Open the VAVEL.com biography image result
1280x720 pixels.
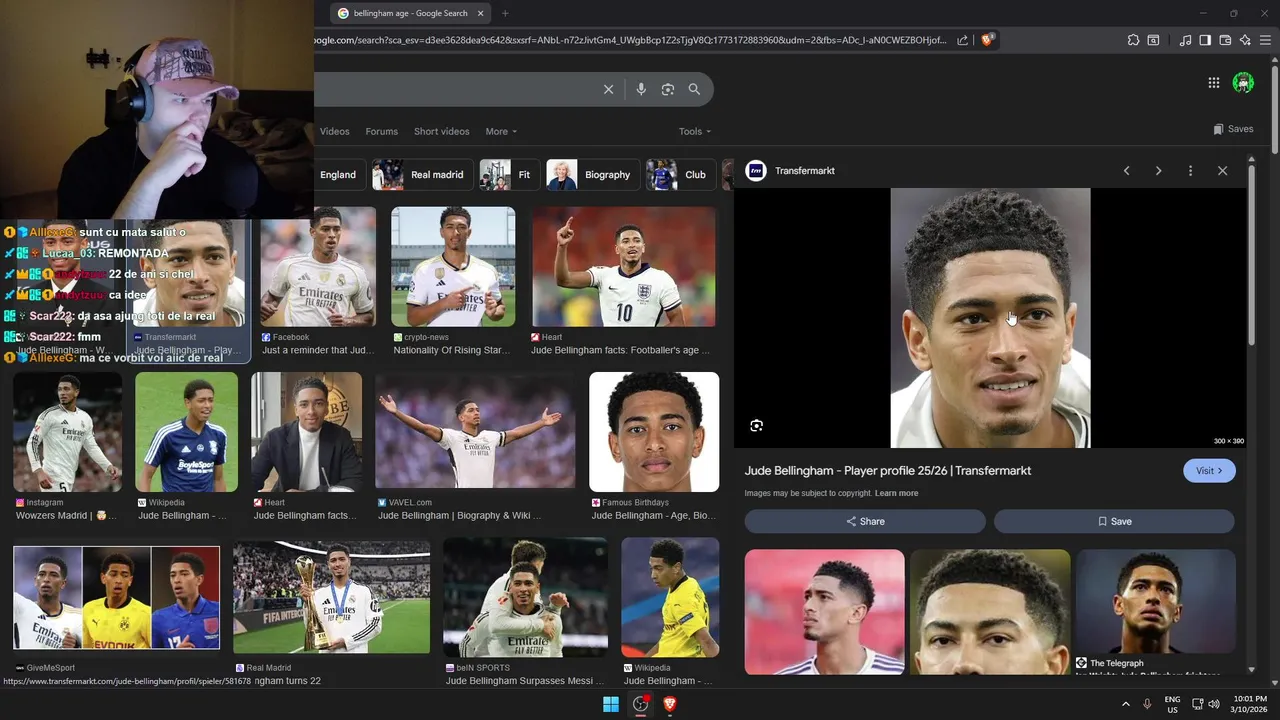[x=475, y=432]
